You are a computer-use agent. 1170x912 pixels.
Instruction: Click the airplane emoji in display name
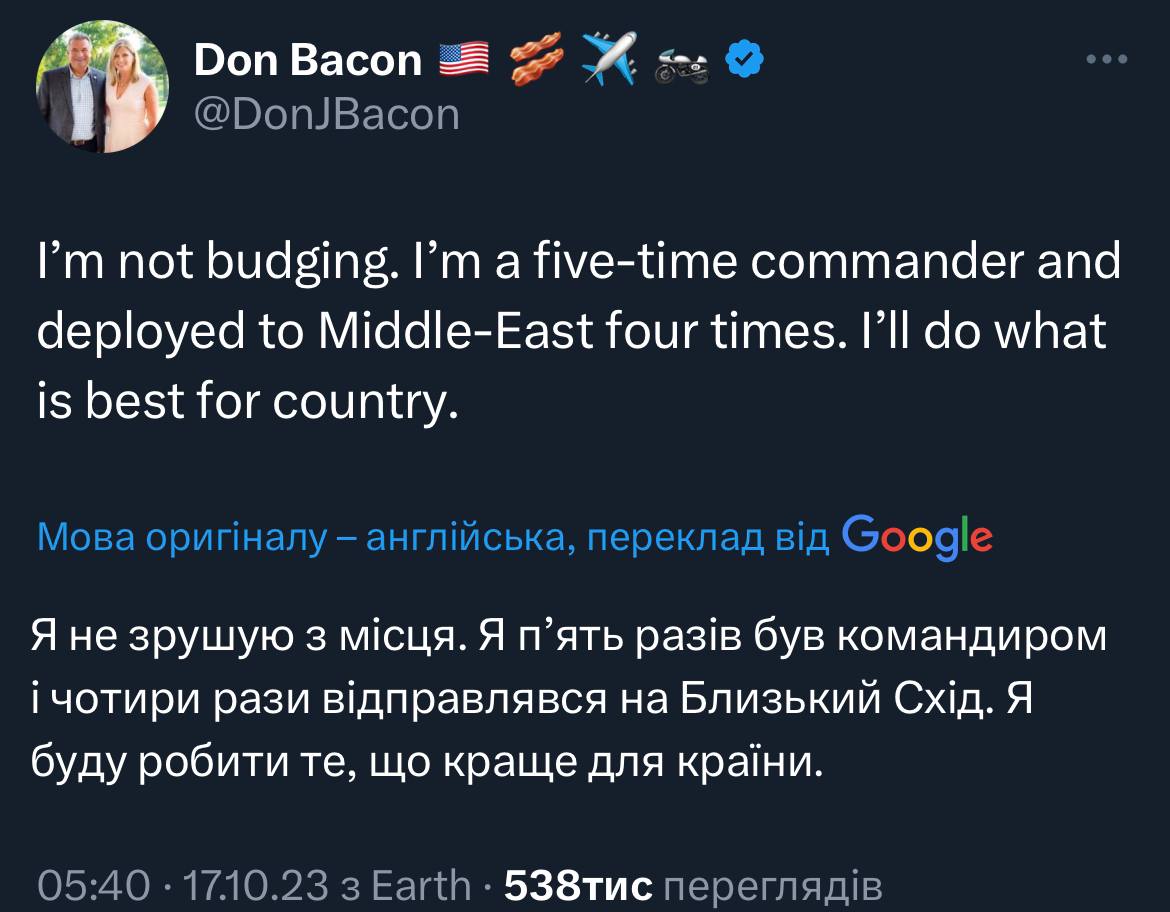[x=609, y=60]
